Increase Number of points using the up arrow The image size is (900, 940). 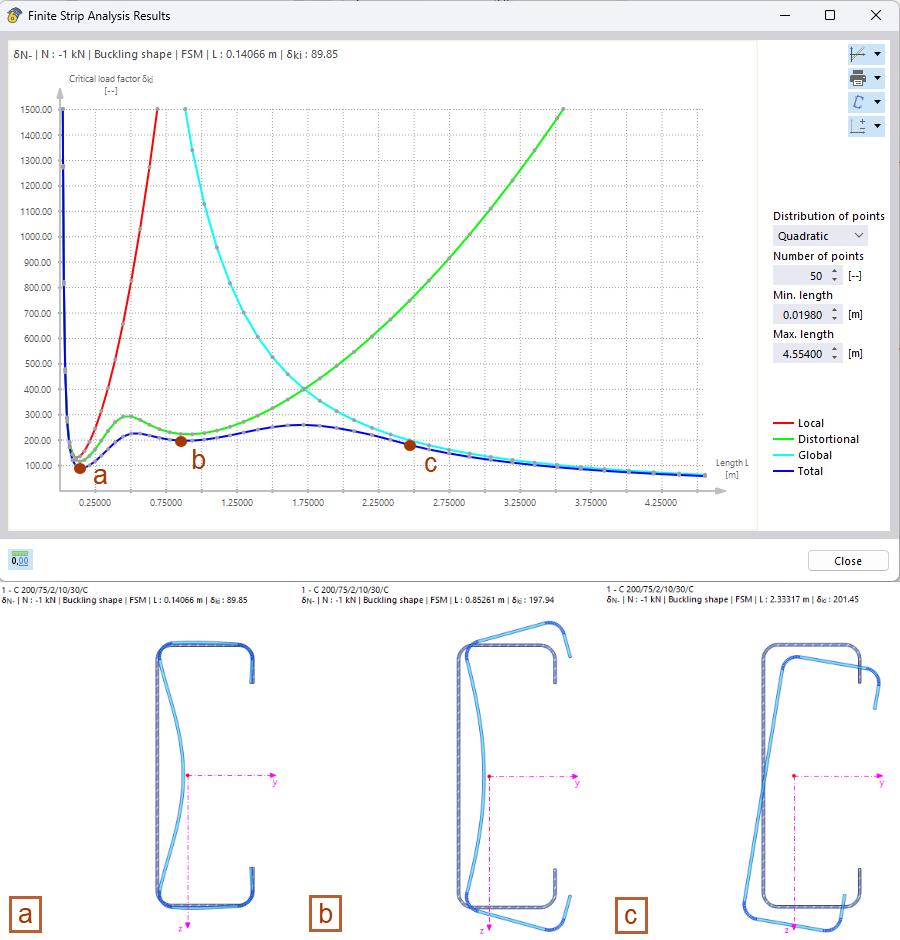[833, 271]
